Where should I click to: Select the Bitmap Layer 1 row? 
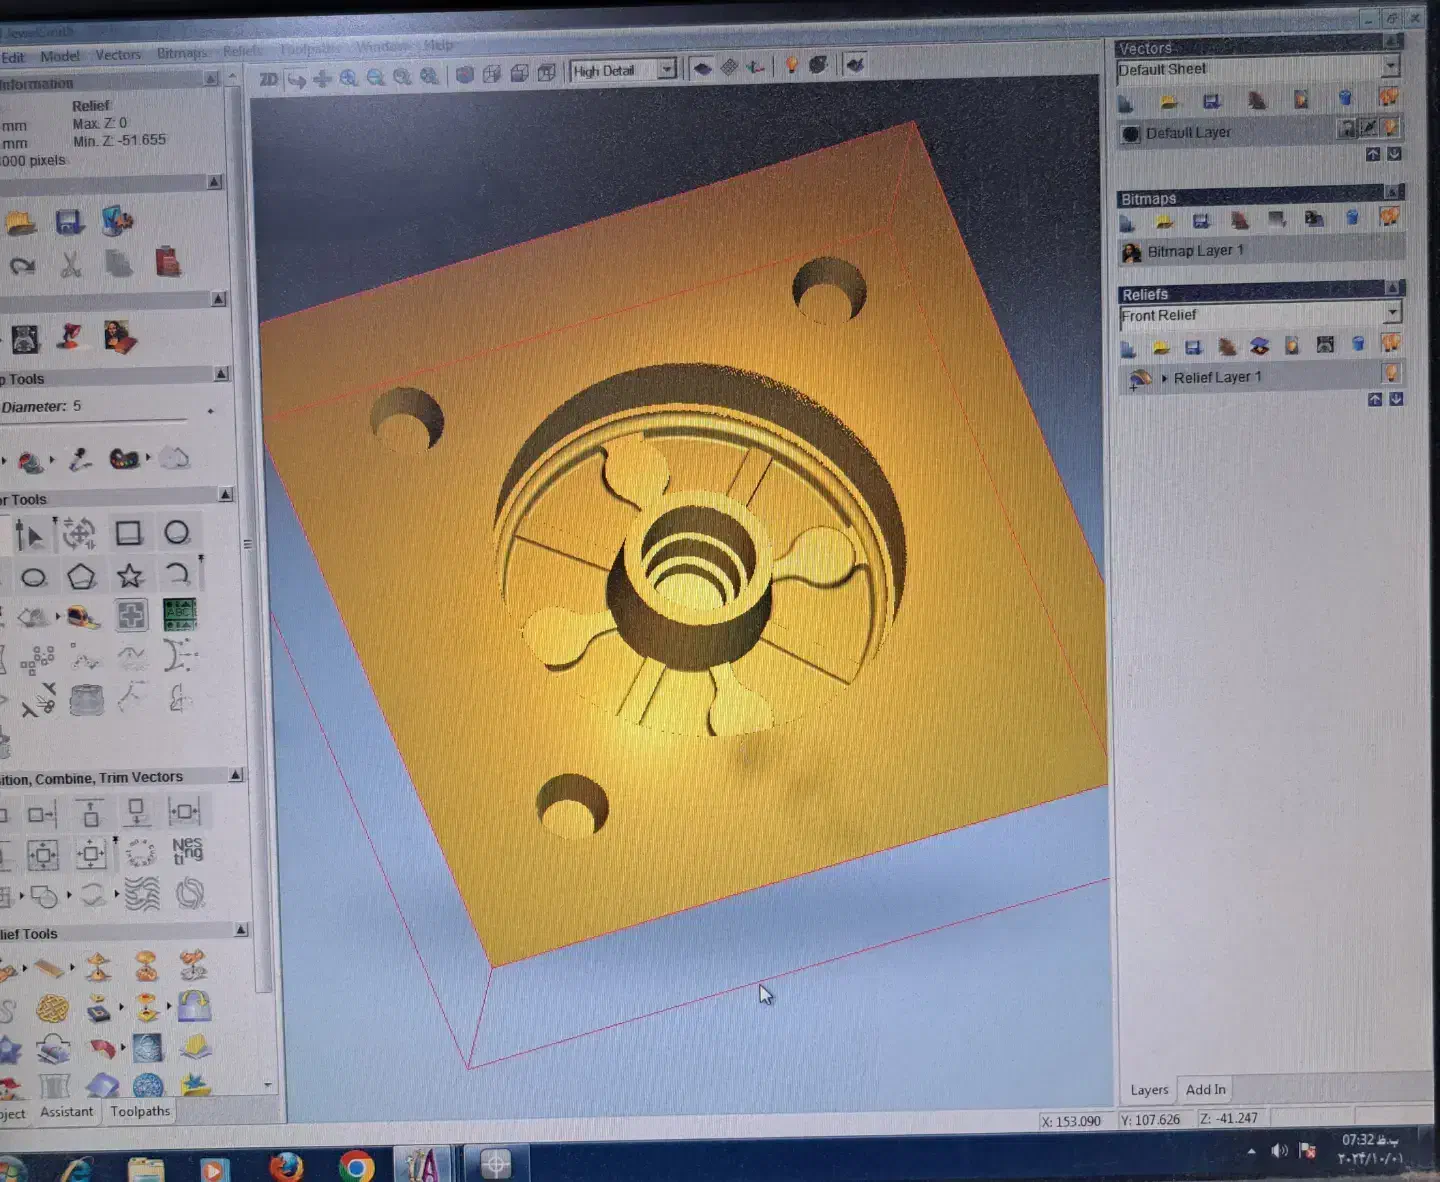(x=1195, y=251)
